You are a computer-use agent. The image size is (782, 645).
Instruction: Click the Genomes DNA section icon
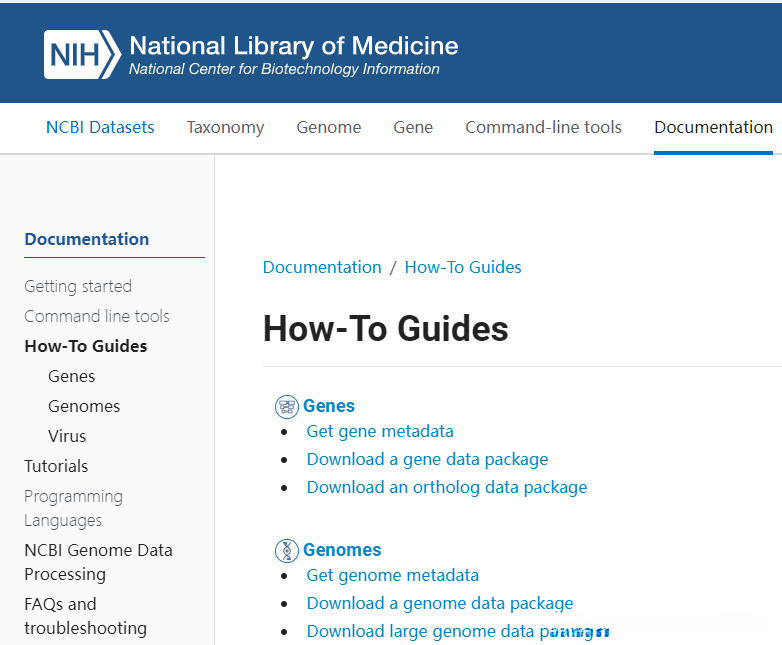[x=287, y=550]
